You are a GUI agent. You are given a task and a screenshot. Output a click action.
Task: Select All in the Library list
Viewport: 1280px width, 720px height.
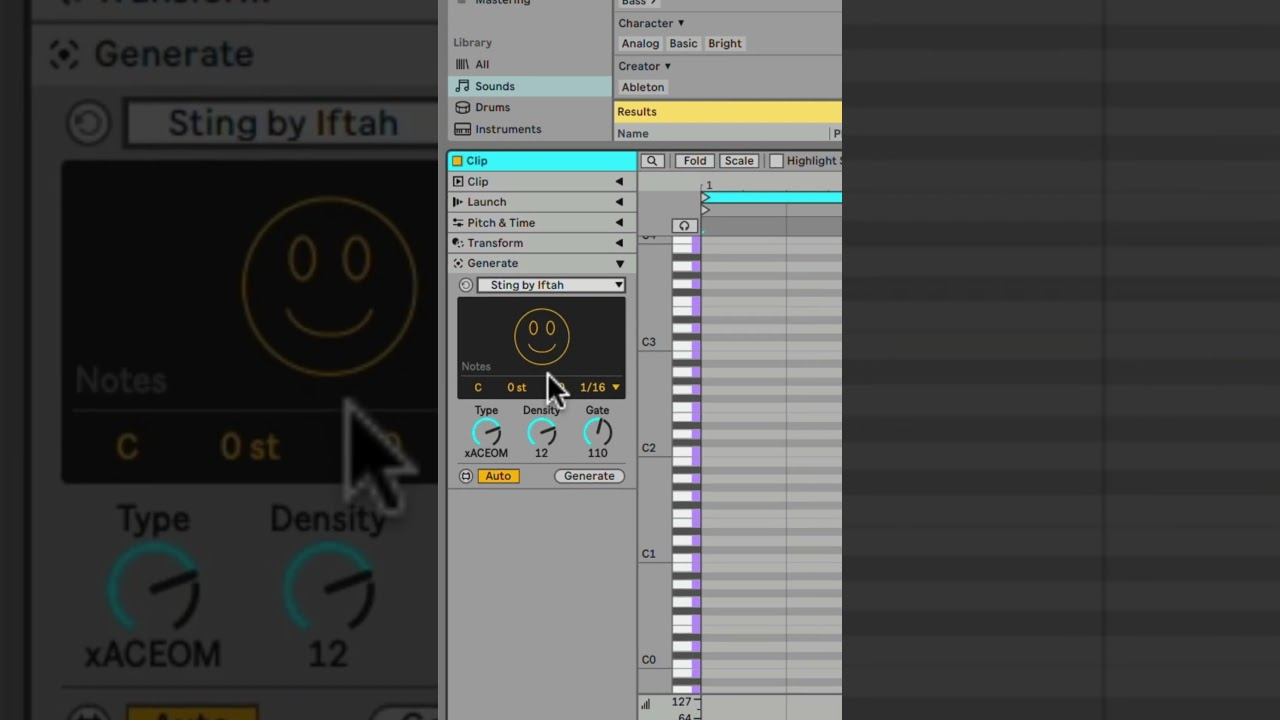530,64
